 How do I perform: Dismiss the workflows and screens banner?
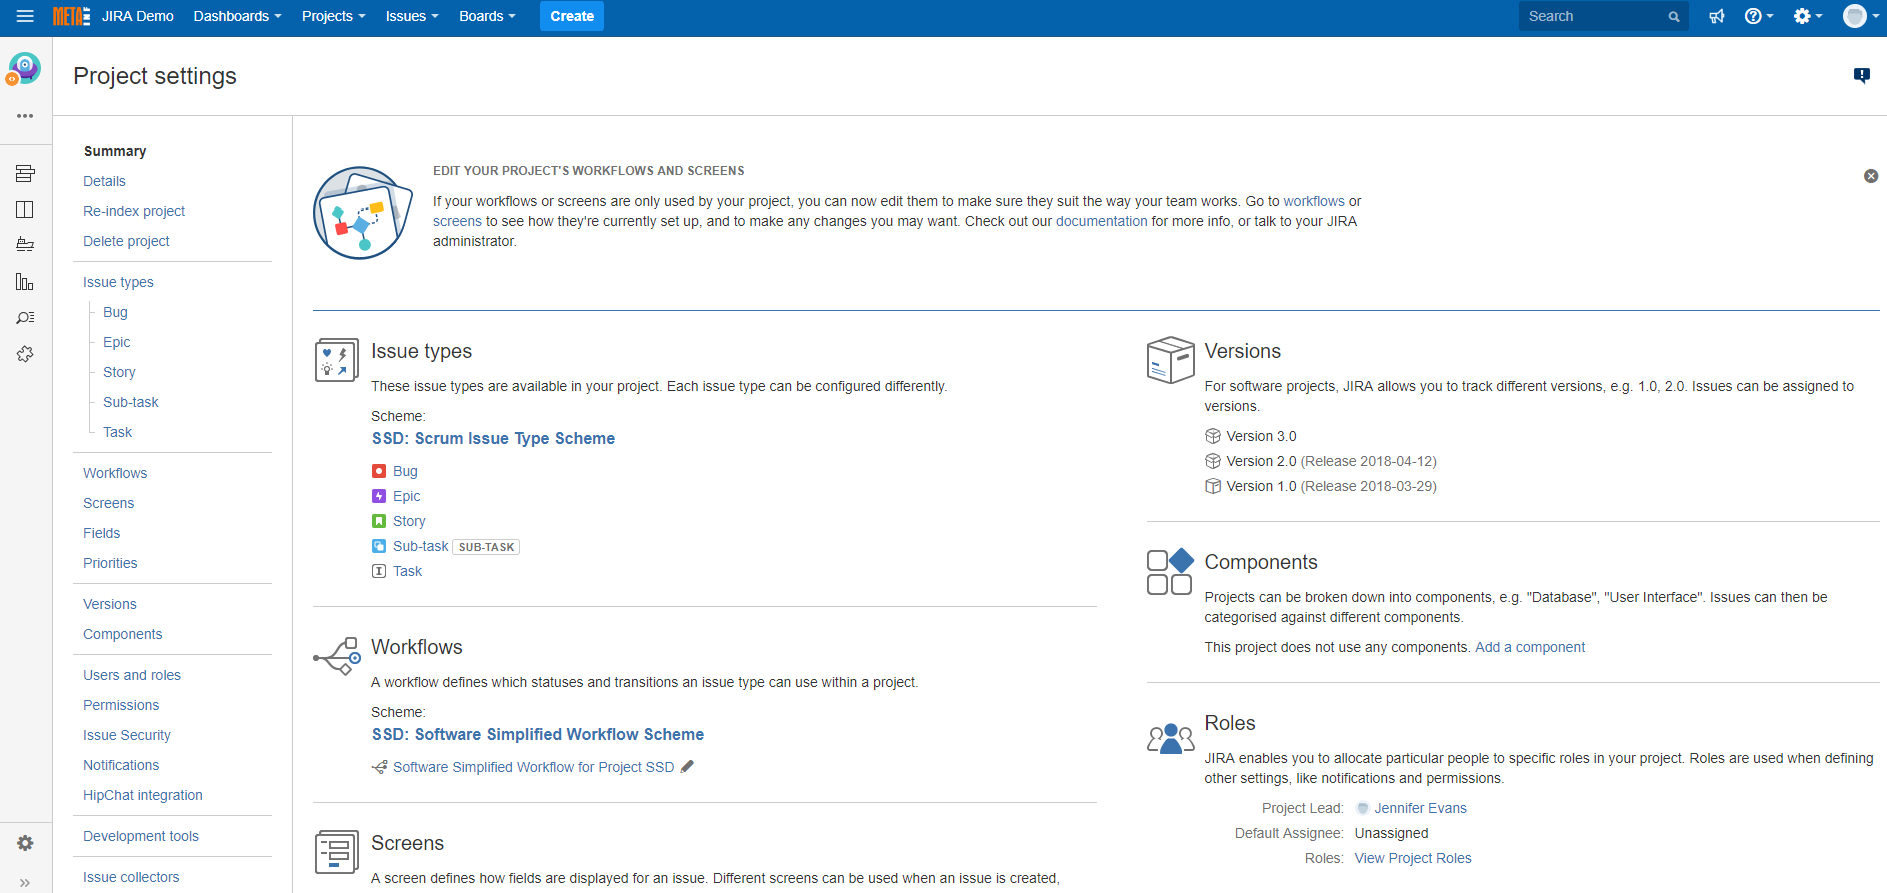(1870, 176)
